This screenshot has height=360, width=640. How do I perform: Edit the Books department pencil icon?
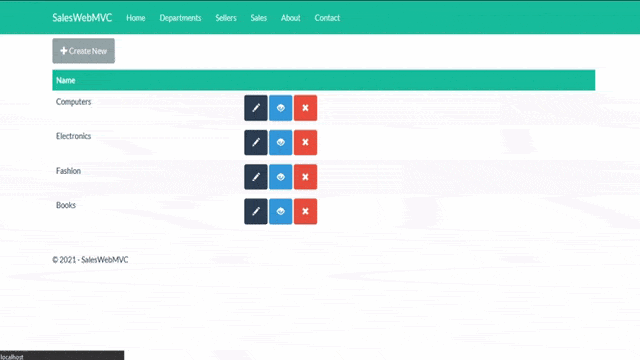pos(256,211)
